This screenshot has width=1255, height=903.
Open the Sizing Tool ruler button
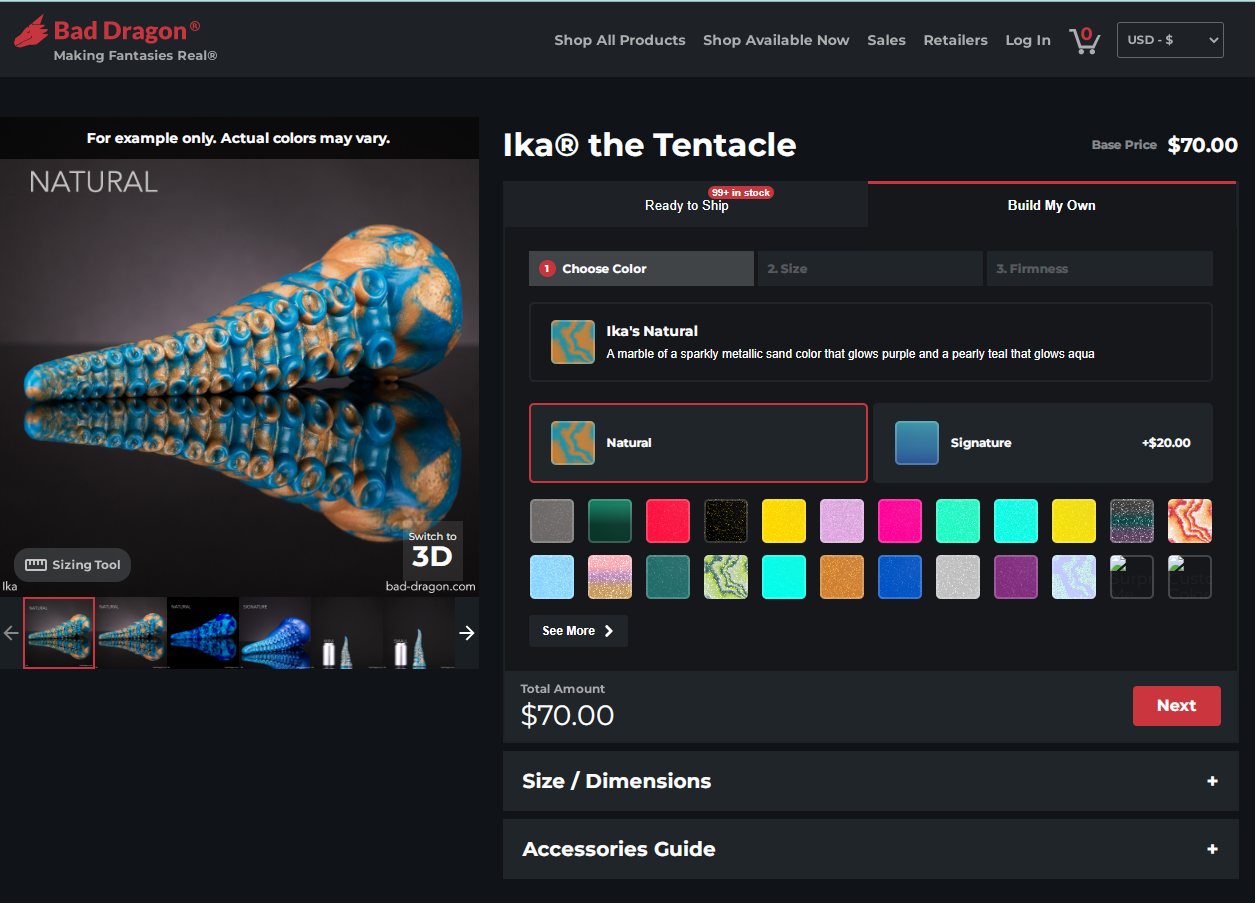pyautogui.click(x=72, y=565)
